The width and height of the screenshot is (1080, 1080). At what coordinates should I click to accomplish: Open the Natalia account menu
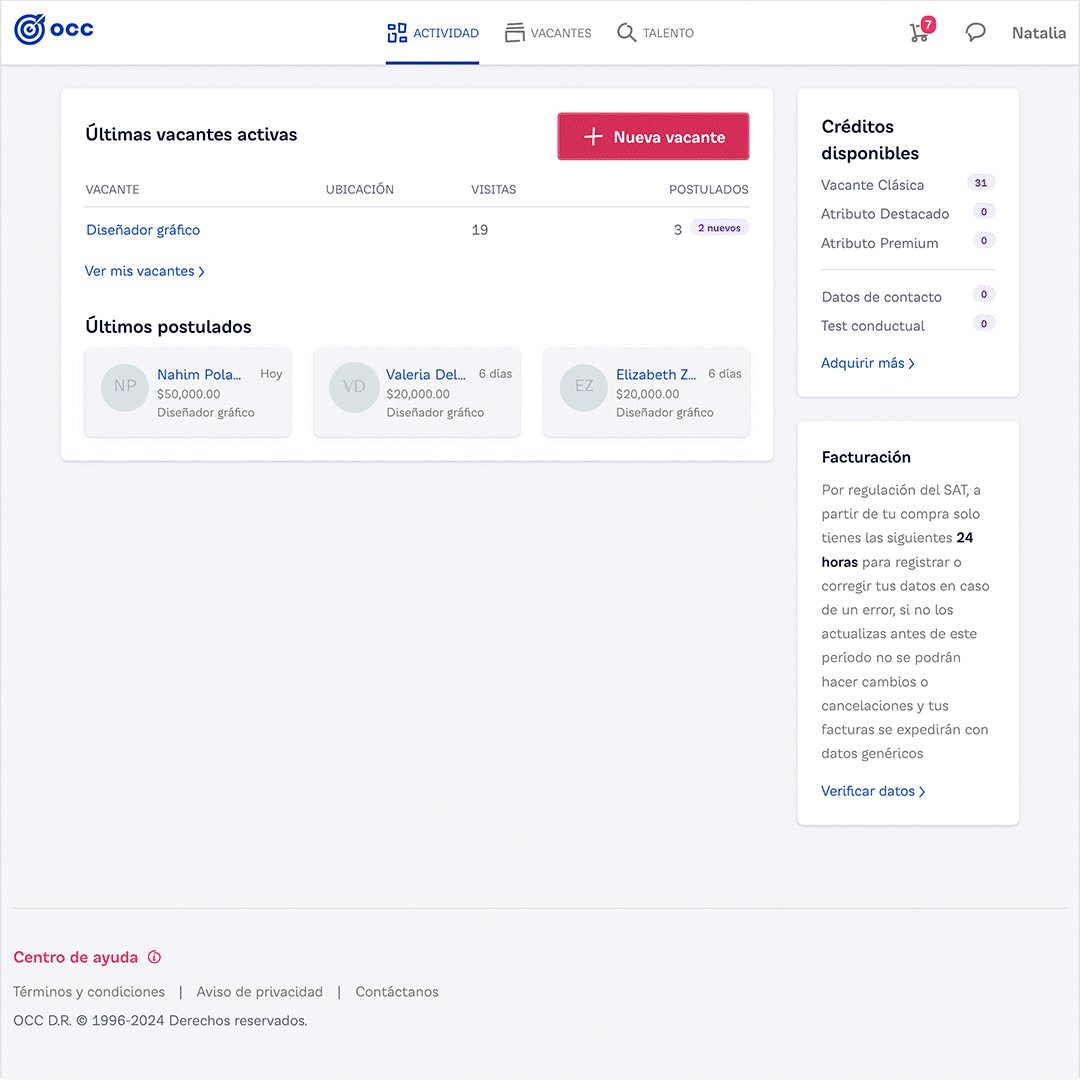pyautogui.click(x=1038, y=33)
